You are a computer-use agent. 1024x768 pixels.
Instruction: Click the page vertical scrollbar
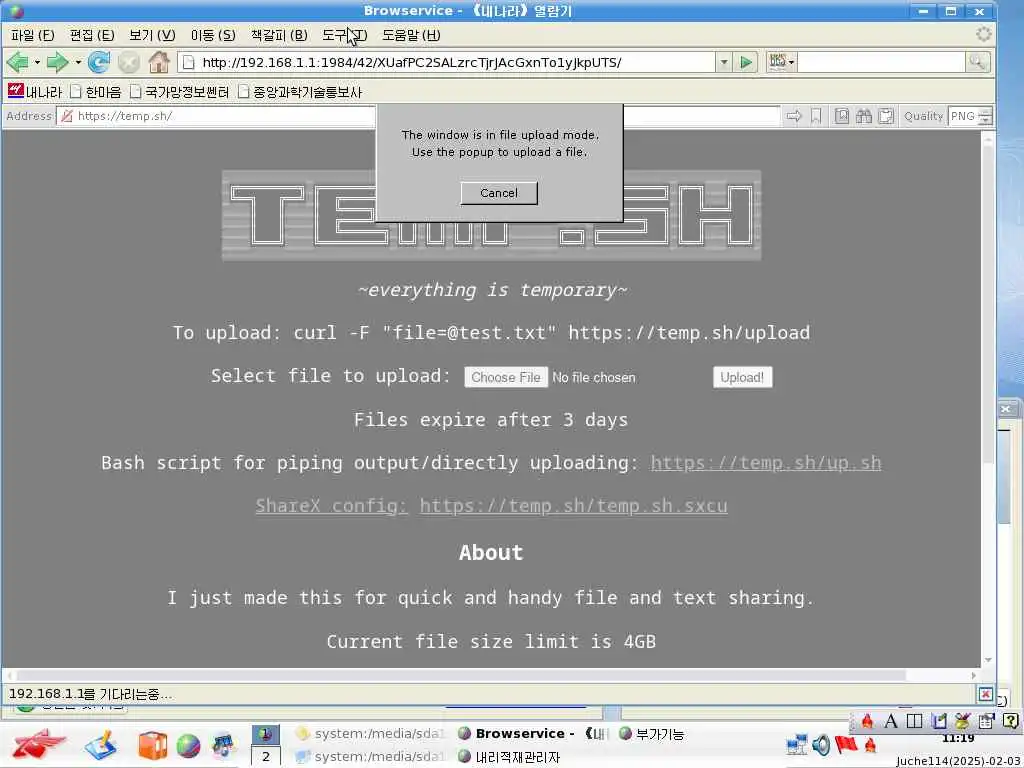click(987, 398)
